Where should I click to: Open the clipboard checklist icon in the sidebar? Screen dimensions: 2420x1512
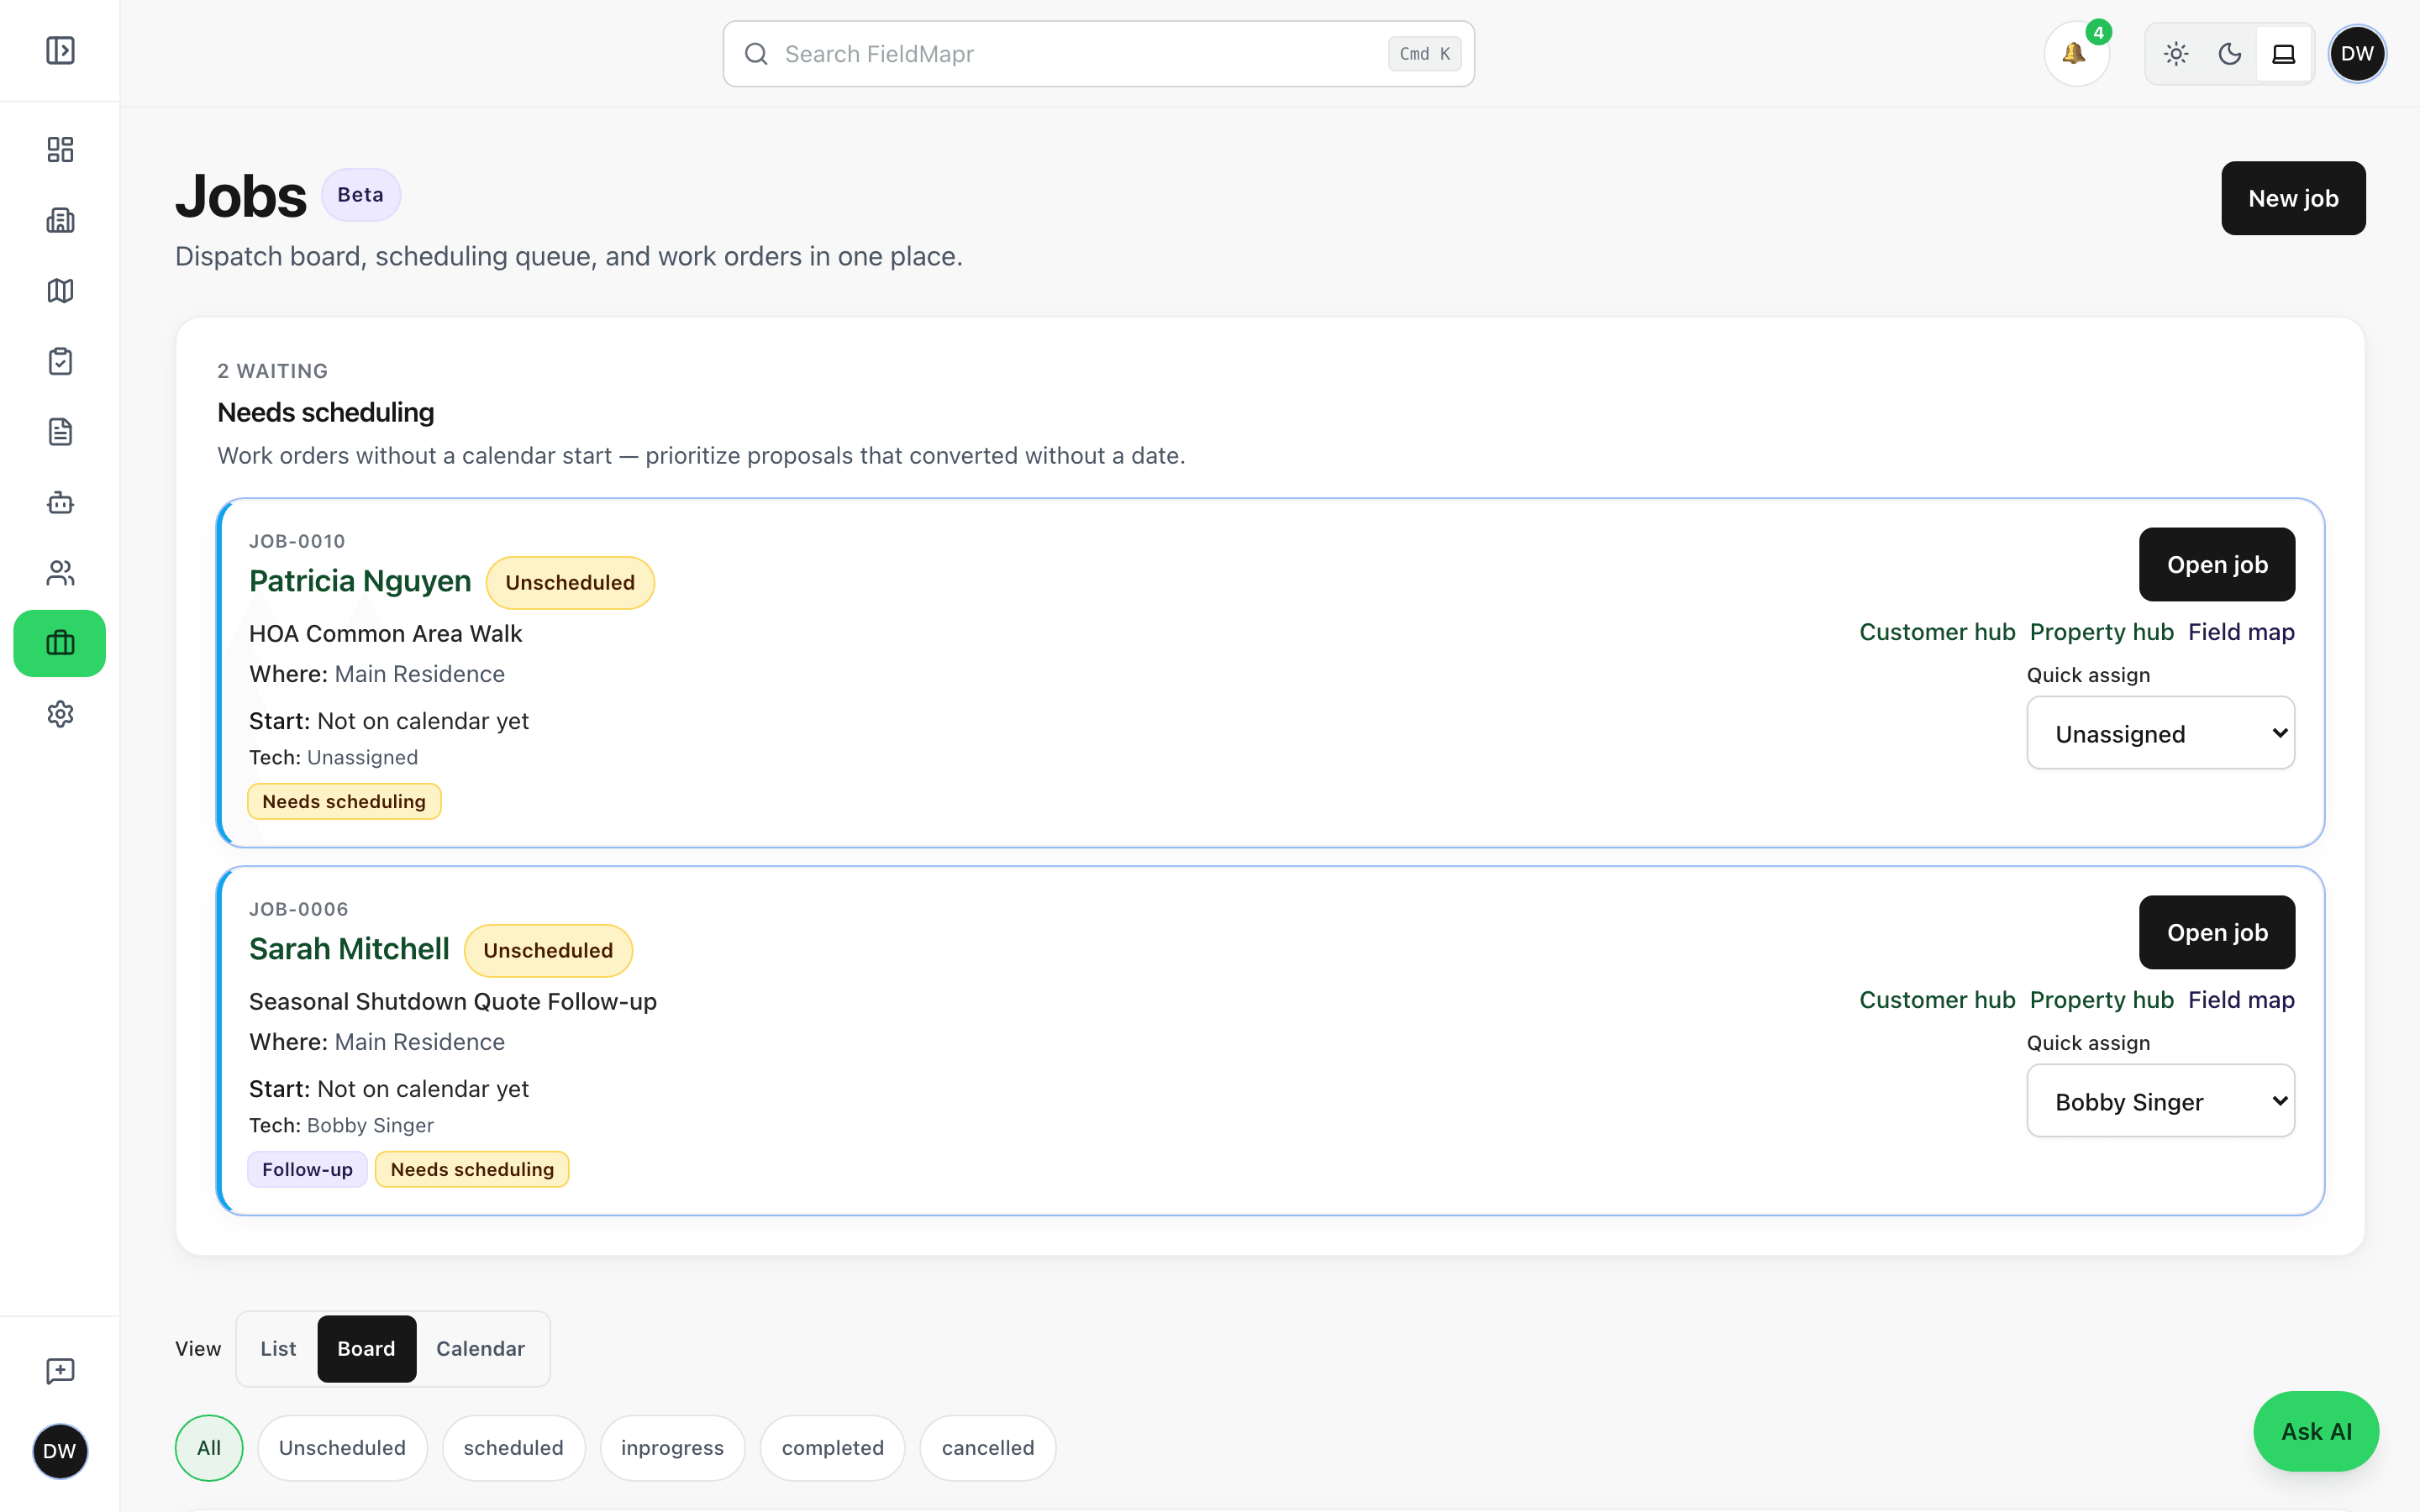point(60,361)
